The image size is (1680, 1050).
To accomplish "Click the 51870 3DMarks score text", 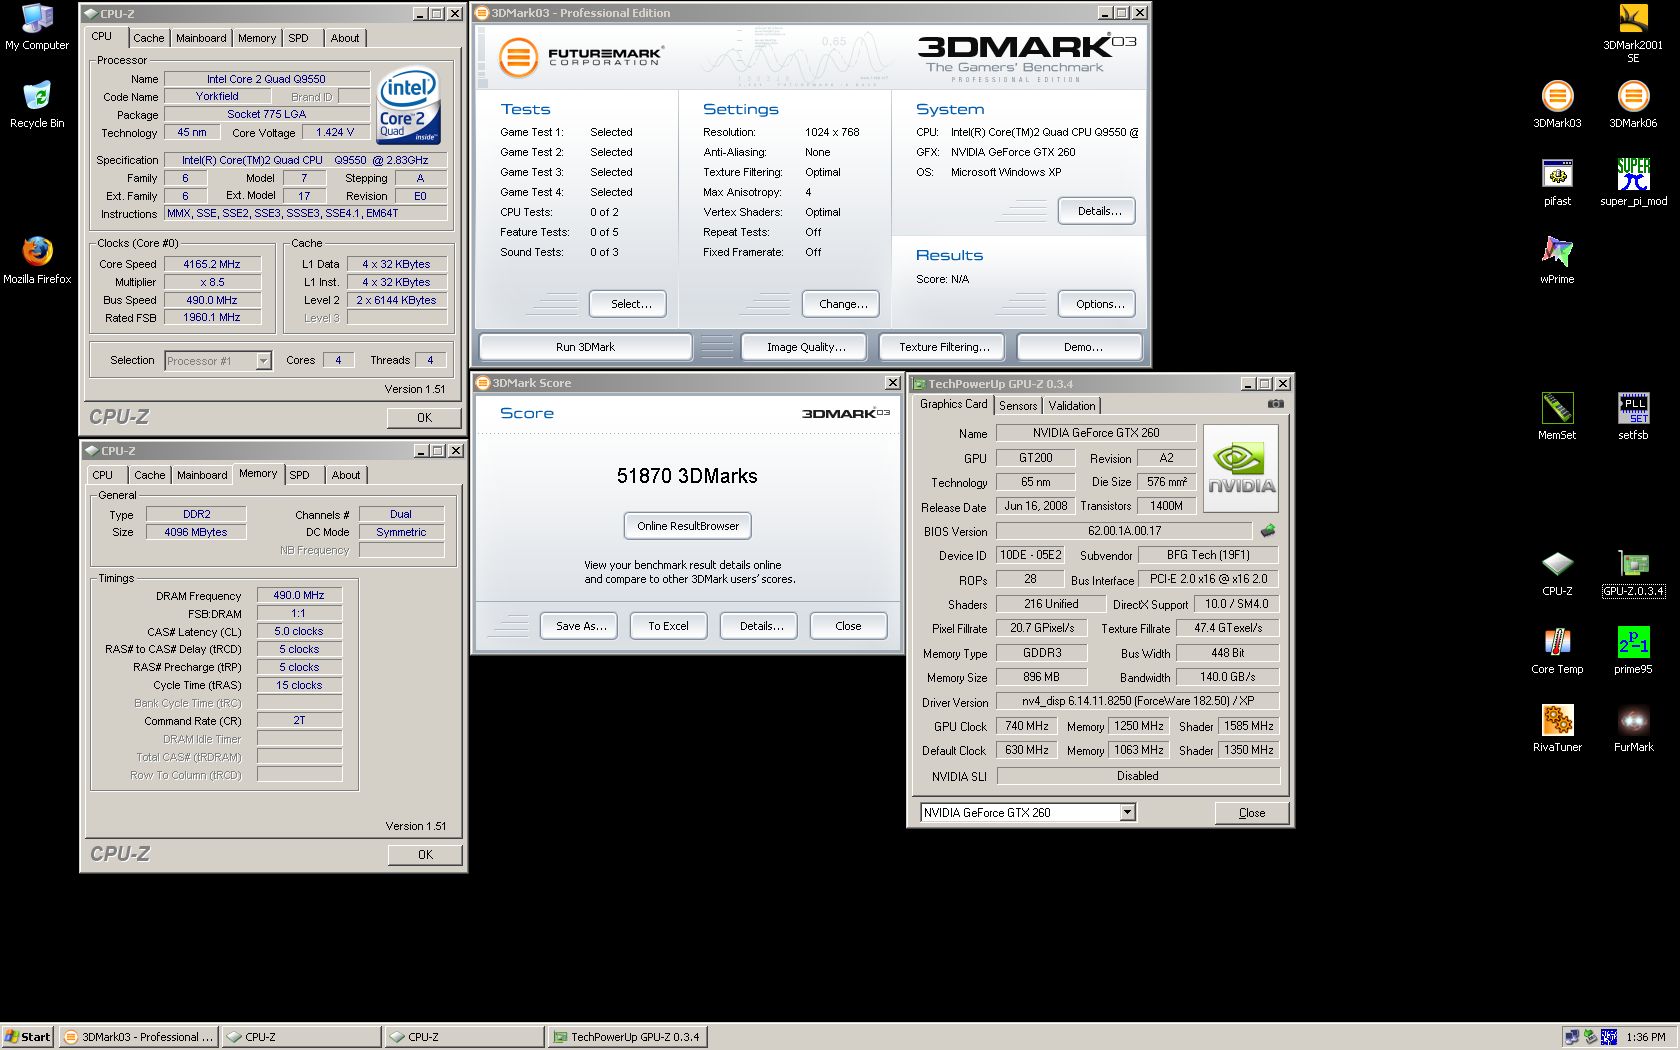I will point(687,476).
